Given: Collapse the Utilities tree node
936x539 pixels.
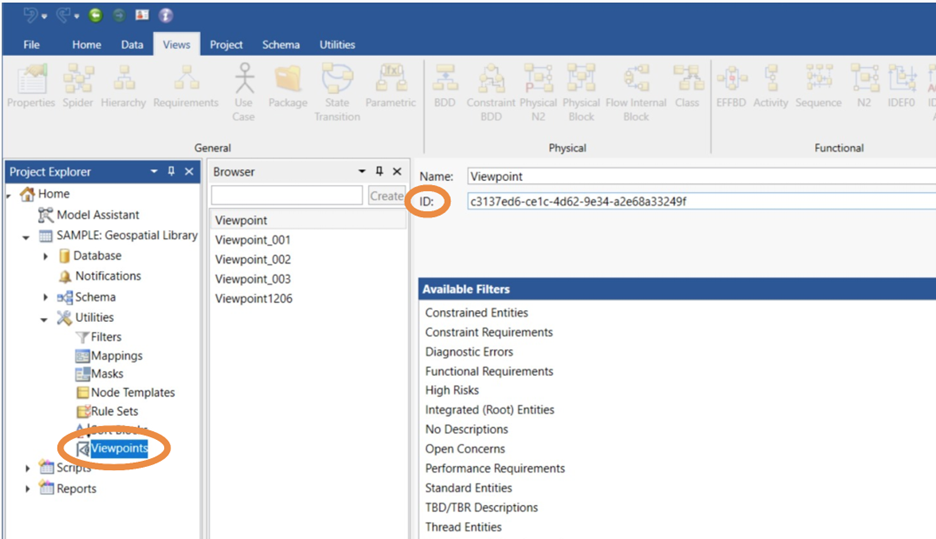Looking at the screenshot, I should [45, 318].
